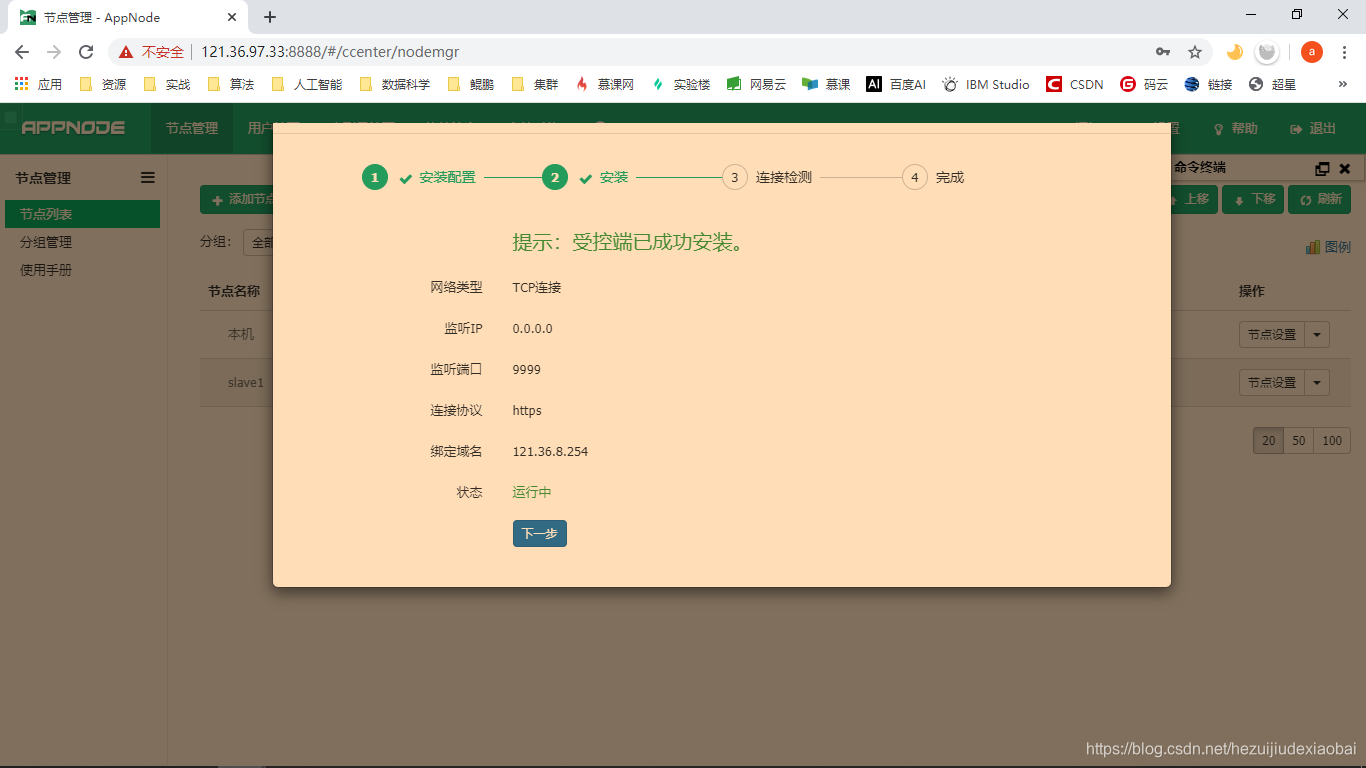
Task: Click the 下一步 next step button
Action: coord(540,534)
